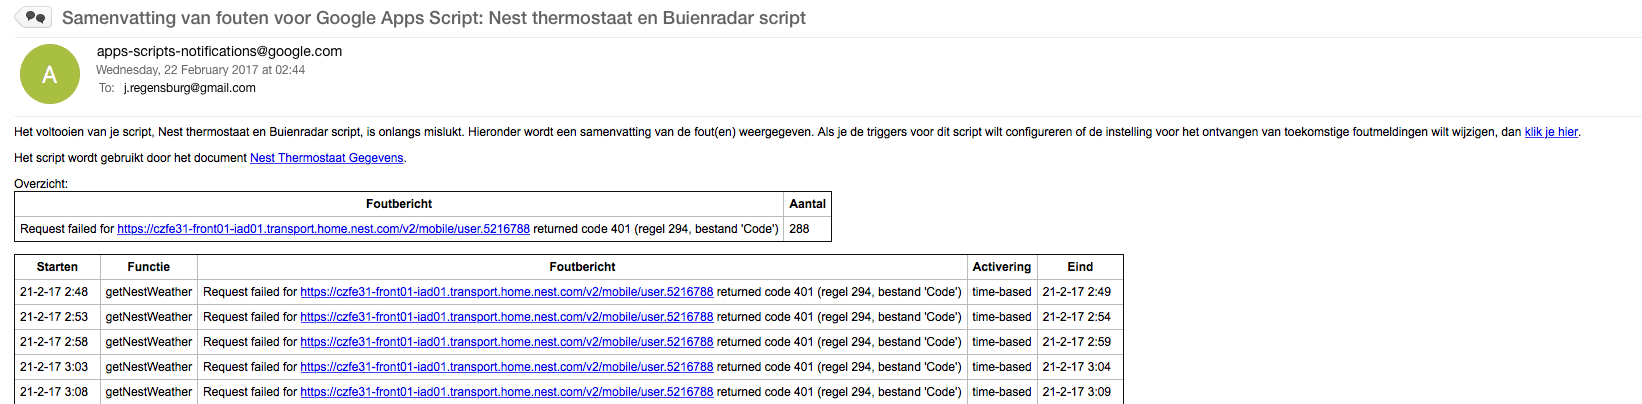Open the failed request URL in 2:58 row
Image resolution: width=1642 pixels, height=404 pixels.
pyautogui.click(x=506, y=342)
